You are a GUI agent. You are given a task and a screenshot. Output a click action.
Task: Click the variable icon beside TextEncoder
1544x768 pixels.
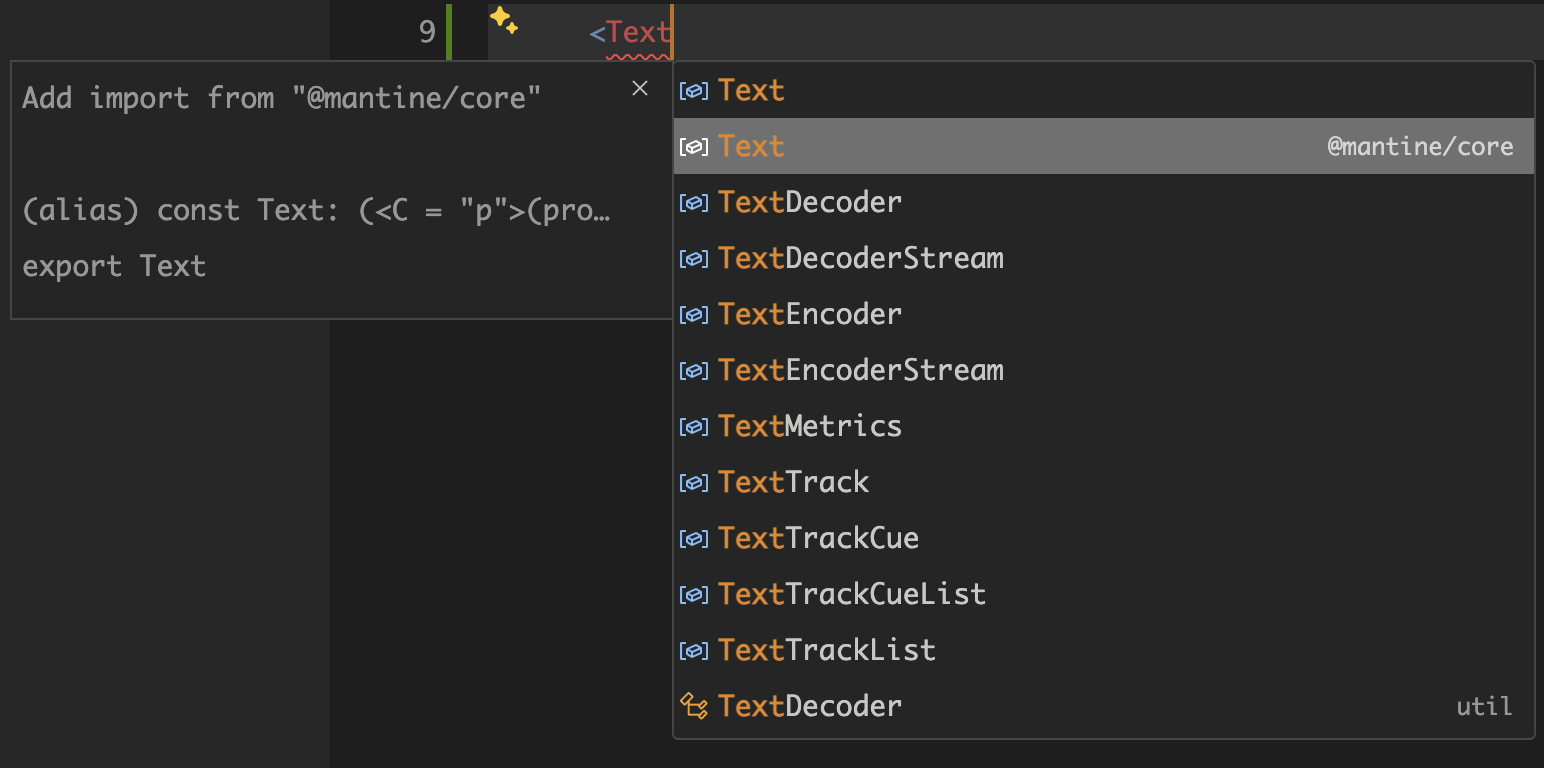pyautogui.click(x=692, y=315)
